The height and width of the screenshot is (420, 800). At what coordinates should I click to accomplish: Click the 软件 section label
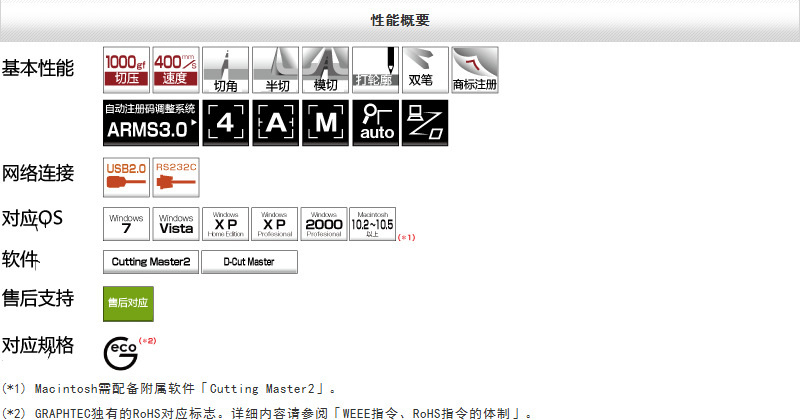(20, 259)
